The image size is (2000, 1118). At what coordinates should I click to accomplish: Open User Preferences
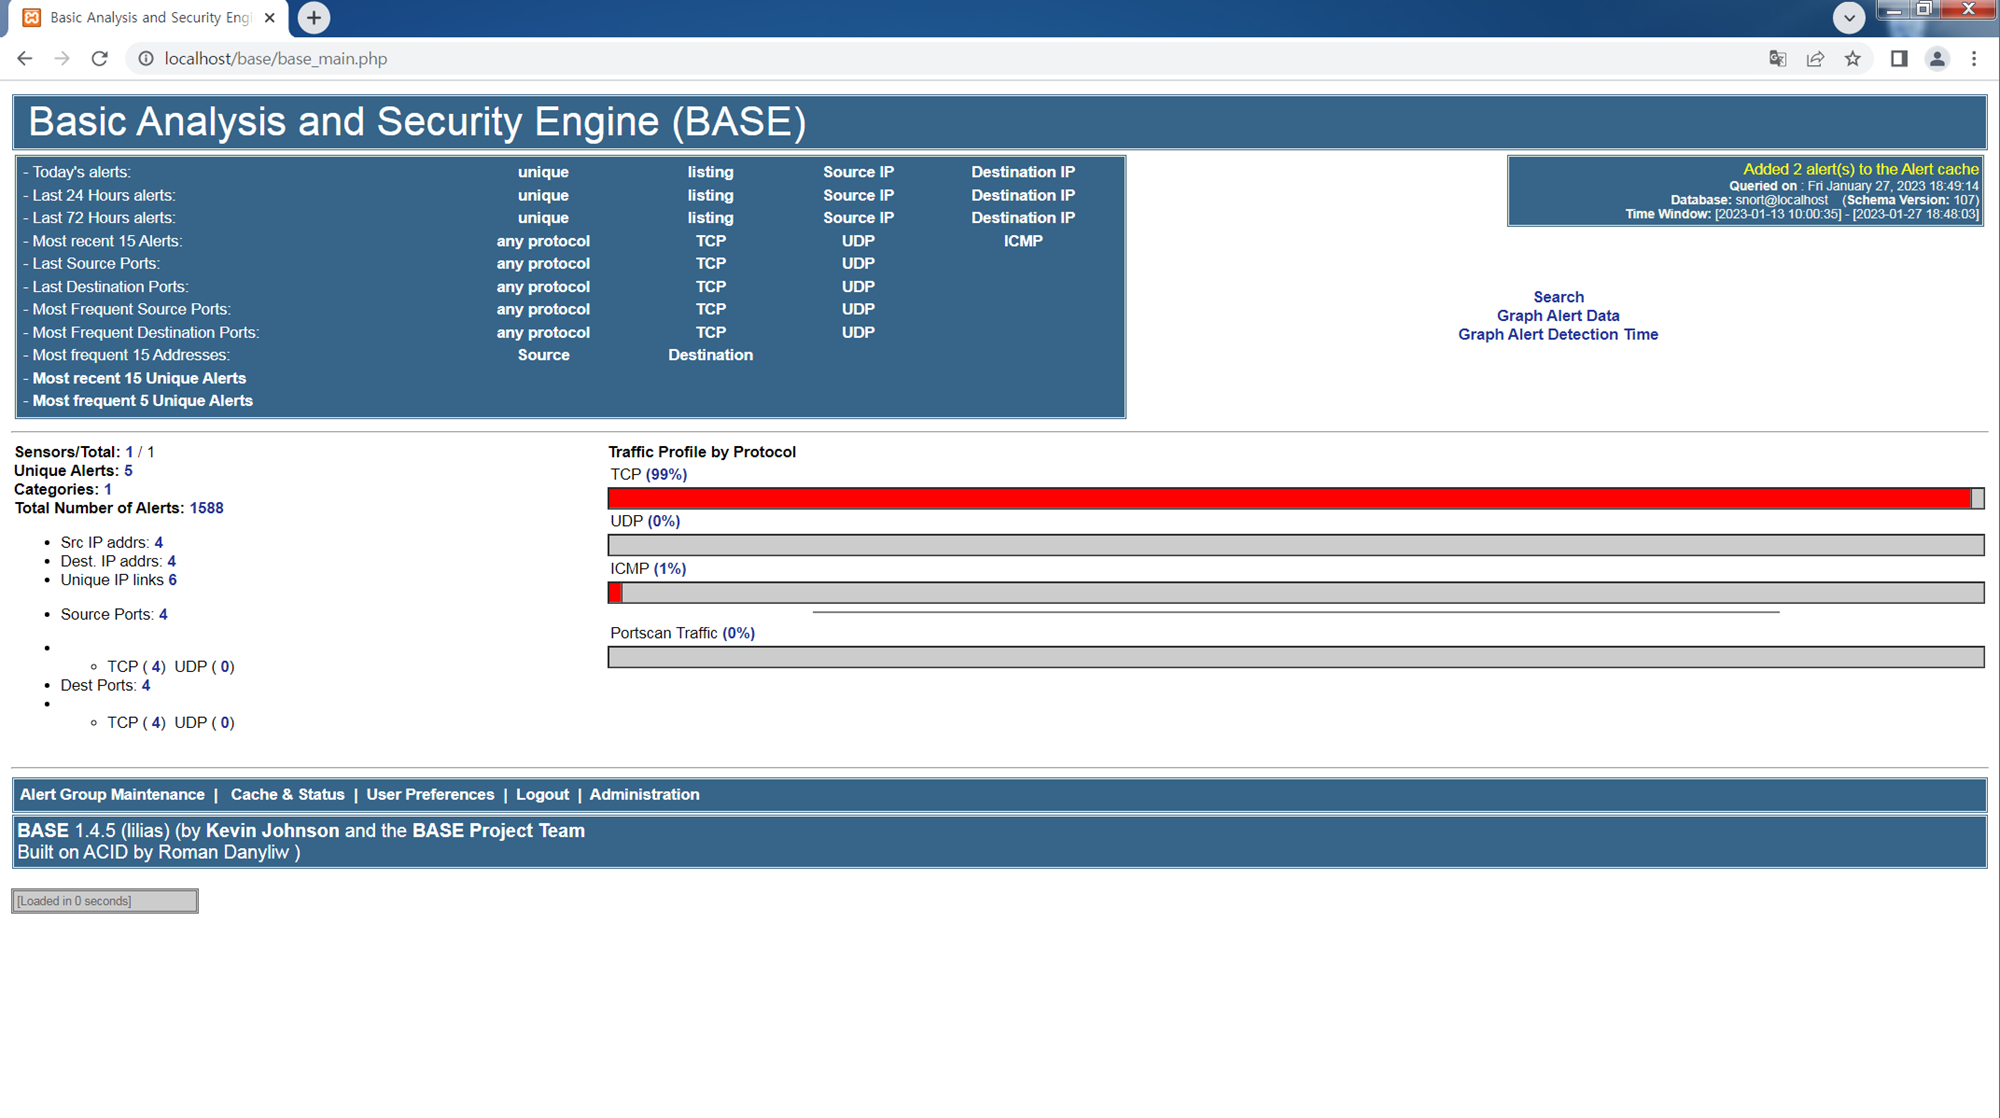(430, 795)
